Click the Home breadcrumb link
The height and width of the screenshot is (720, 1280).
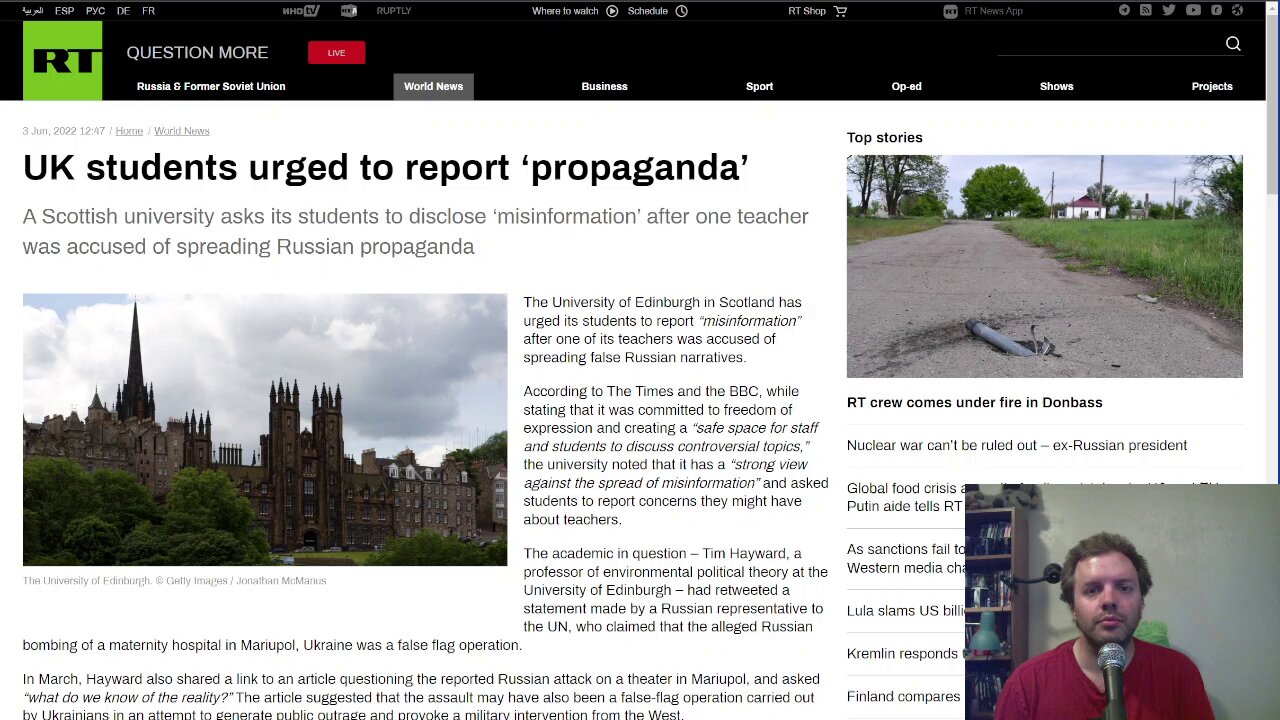[x=129, y=131]
